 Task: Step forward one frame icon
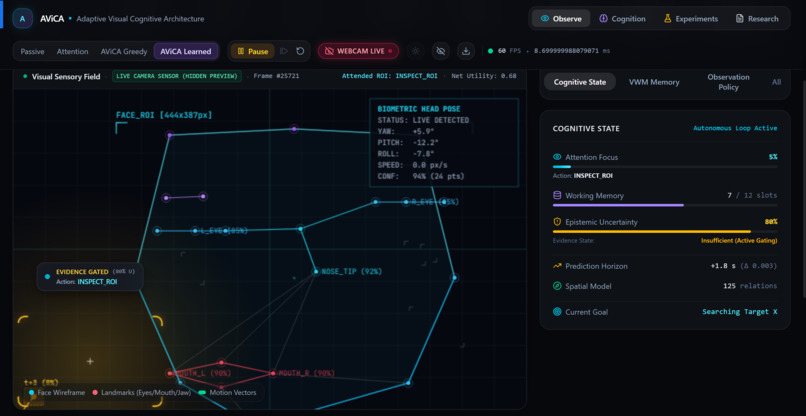pos(283,51)
